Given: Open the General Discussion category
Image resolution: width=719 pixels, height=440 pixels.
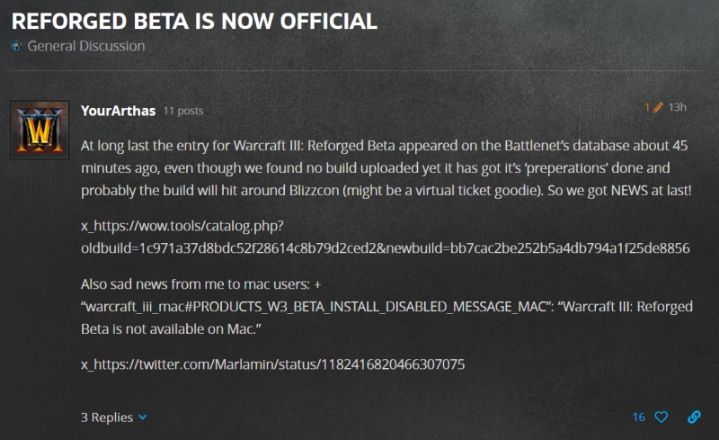Looking at the screenshot, I should (x=85, y=46).
